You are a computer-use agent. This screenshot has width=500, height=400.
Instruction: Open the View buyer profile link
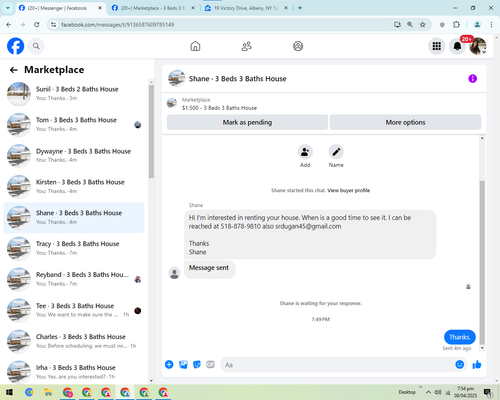point(349,190)
